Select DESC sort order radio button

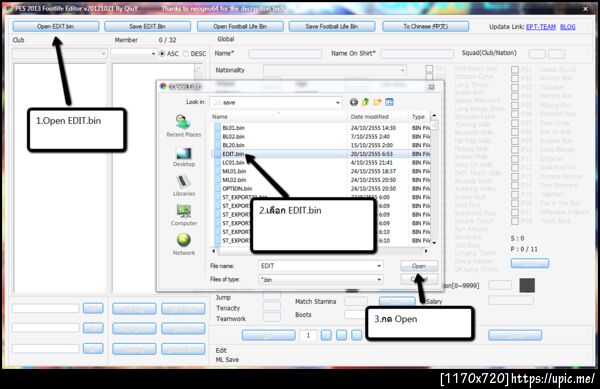(186, 54)
